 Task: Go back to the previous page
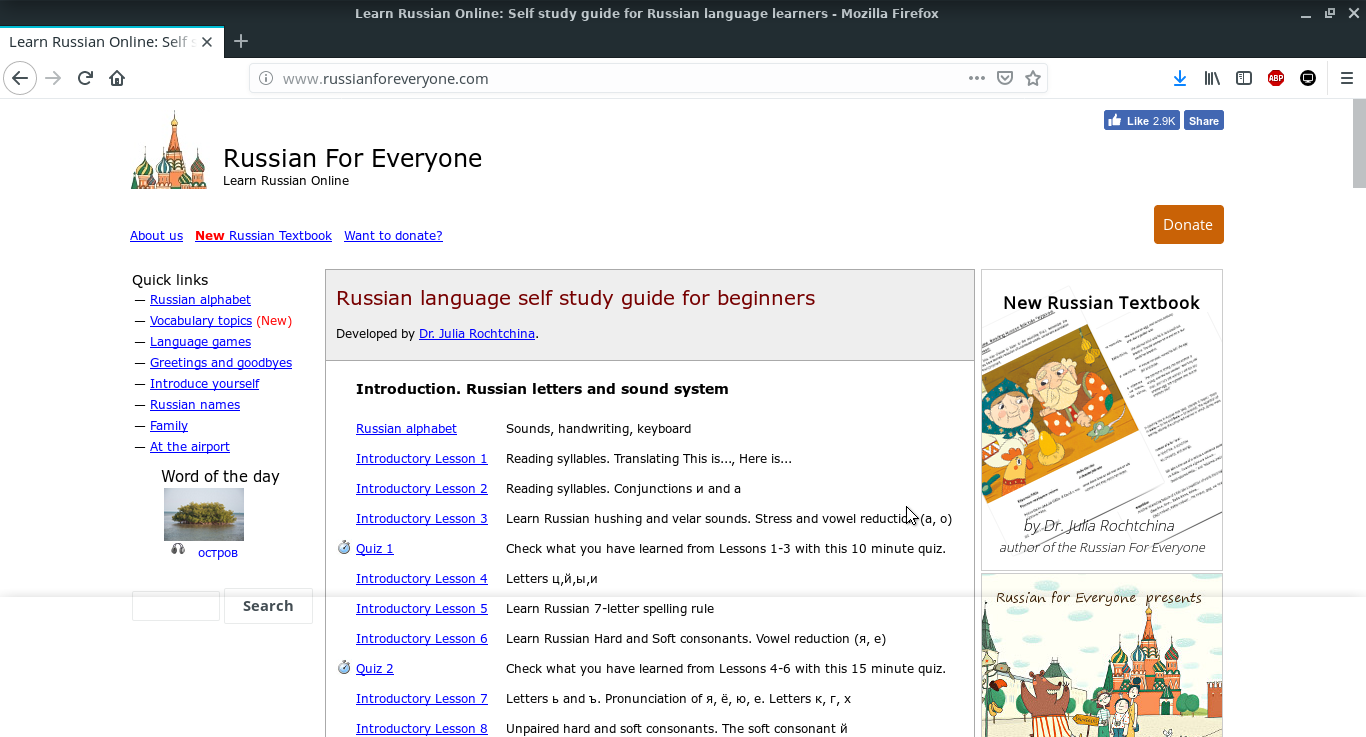(x=20, y=78)
